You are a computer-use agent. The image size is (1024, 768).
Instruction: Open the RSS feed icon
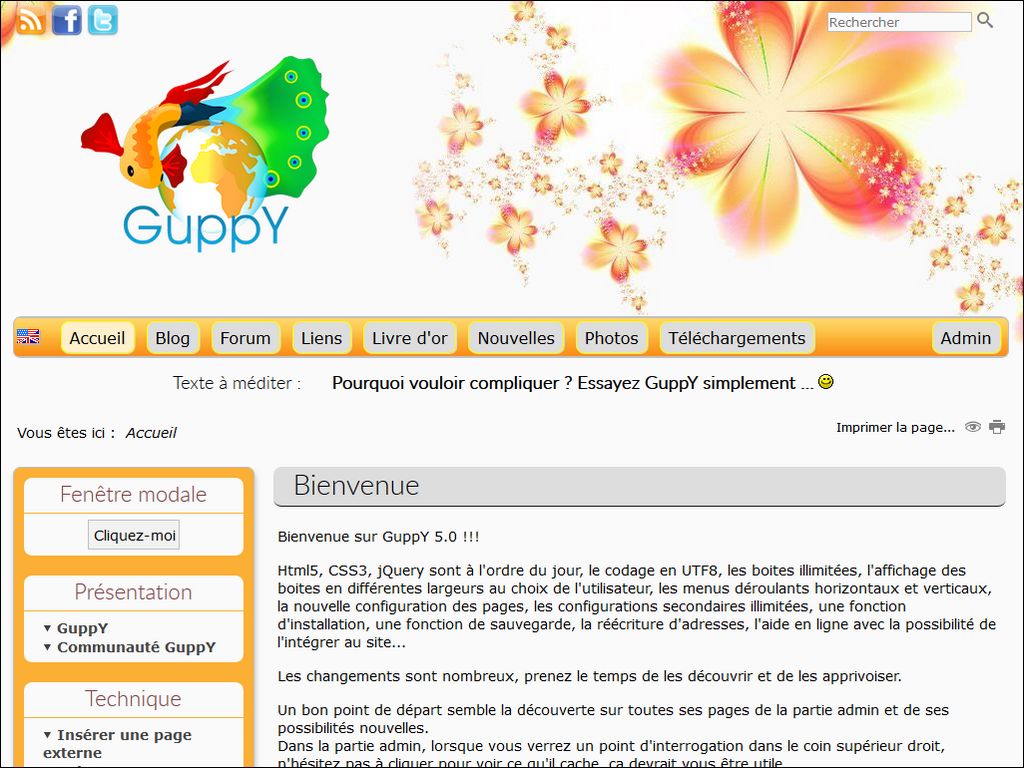[x=31, y=20]
